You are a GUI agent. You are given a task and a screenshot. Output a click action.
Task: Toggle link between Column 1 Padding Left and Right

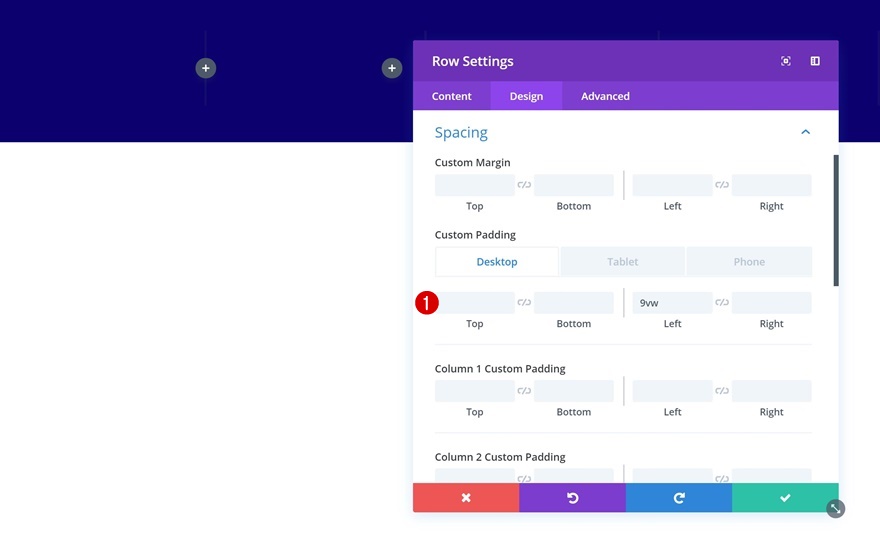click(x=722, y=391)
